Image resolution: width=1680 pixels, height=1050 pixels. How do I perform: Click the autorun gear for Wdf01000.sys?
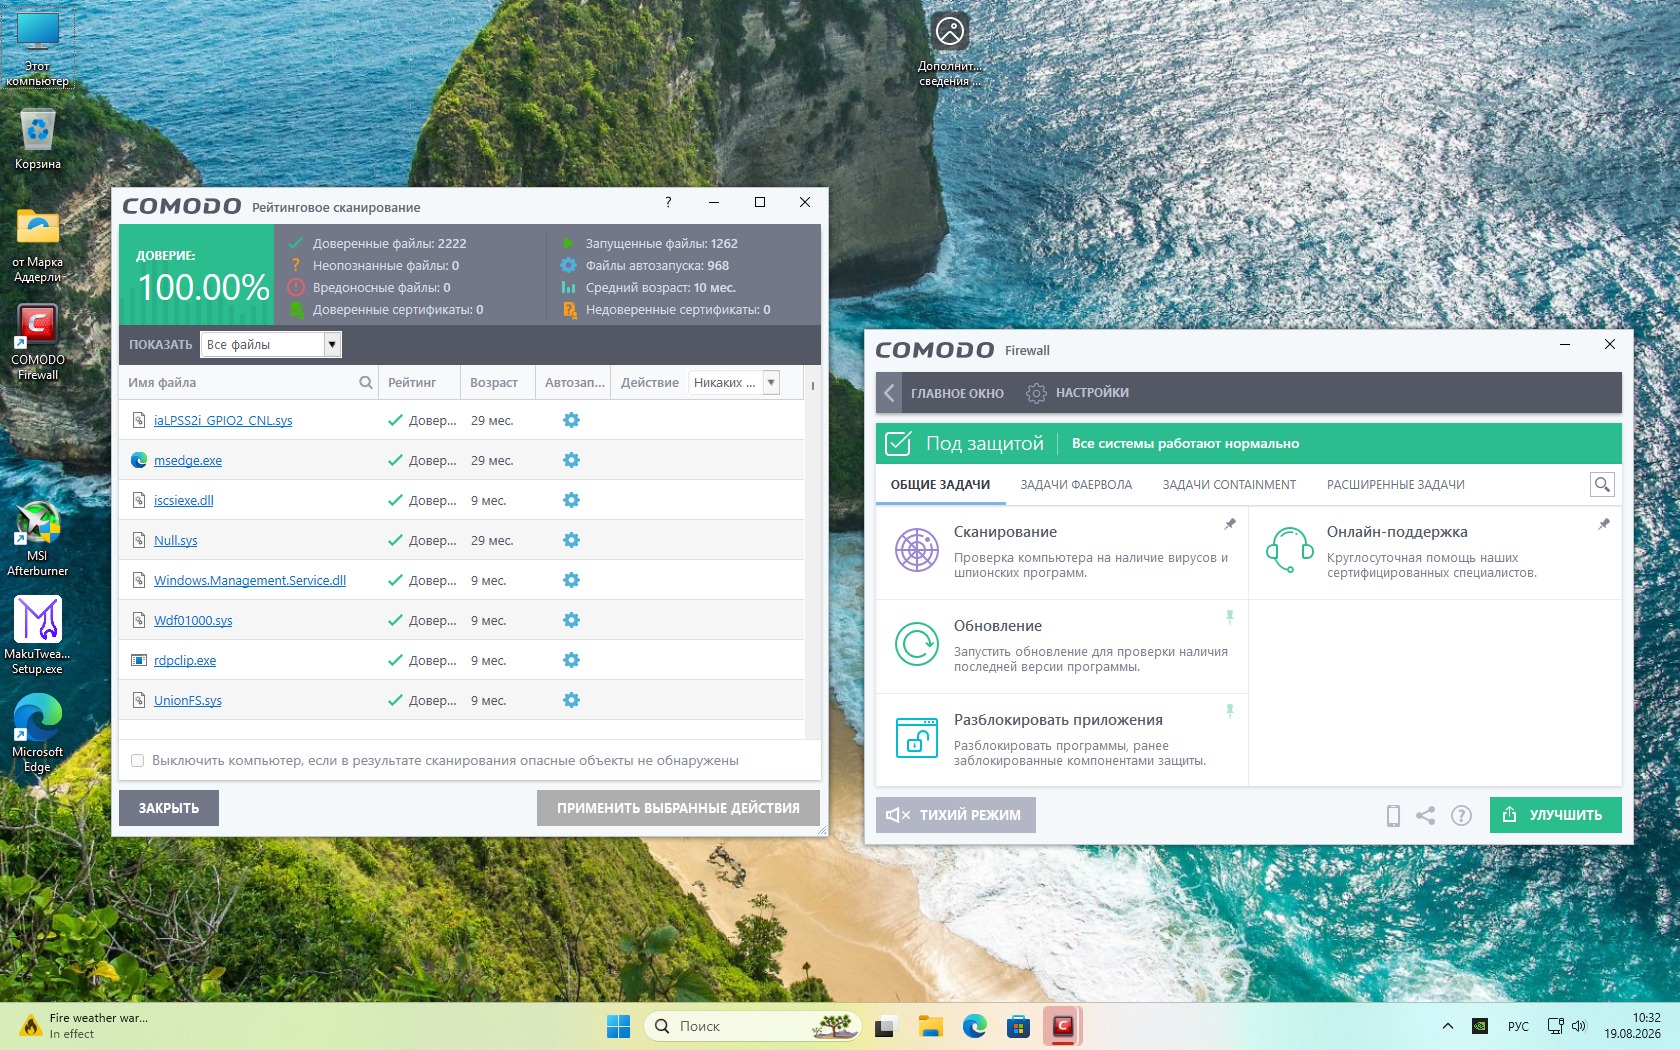(x=571, y=620)
